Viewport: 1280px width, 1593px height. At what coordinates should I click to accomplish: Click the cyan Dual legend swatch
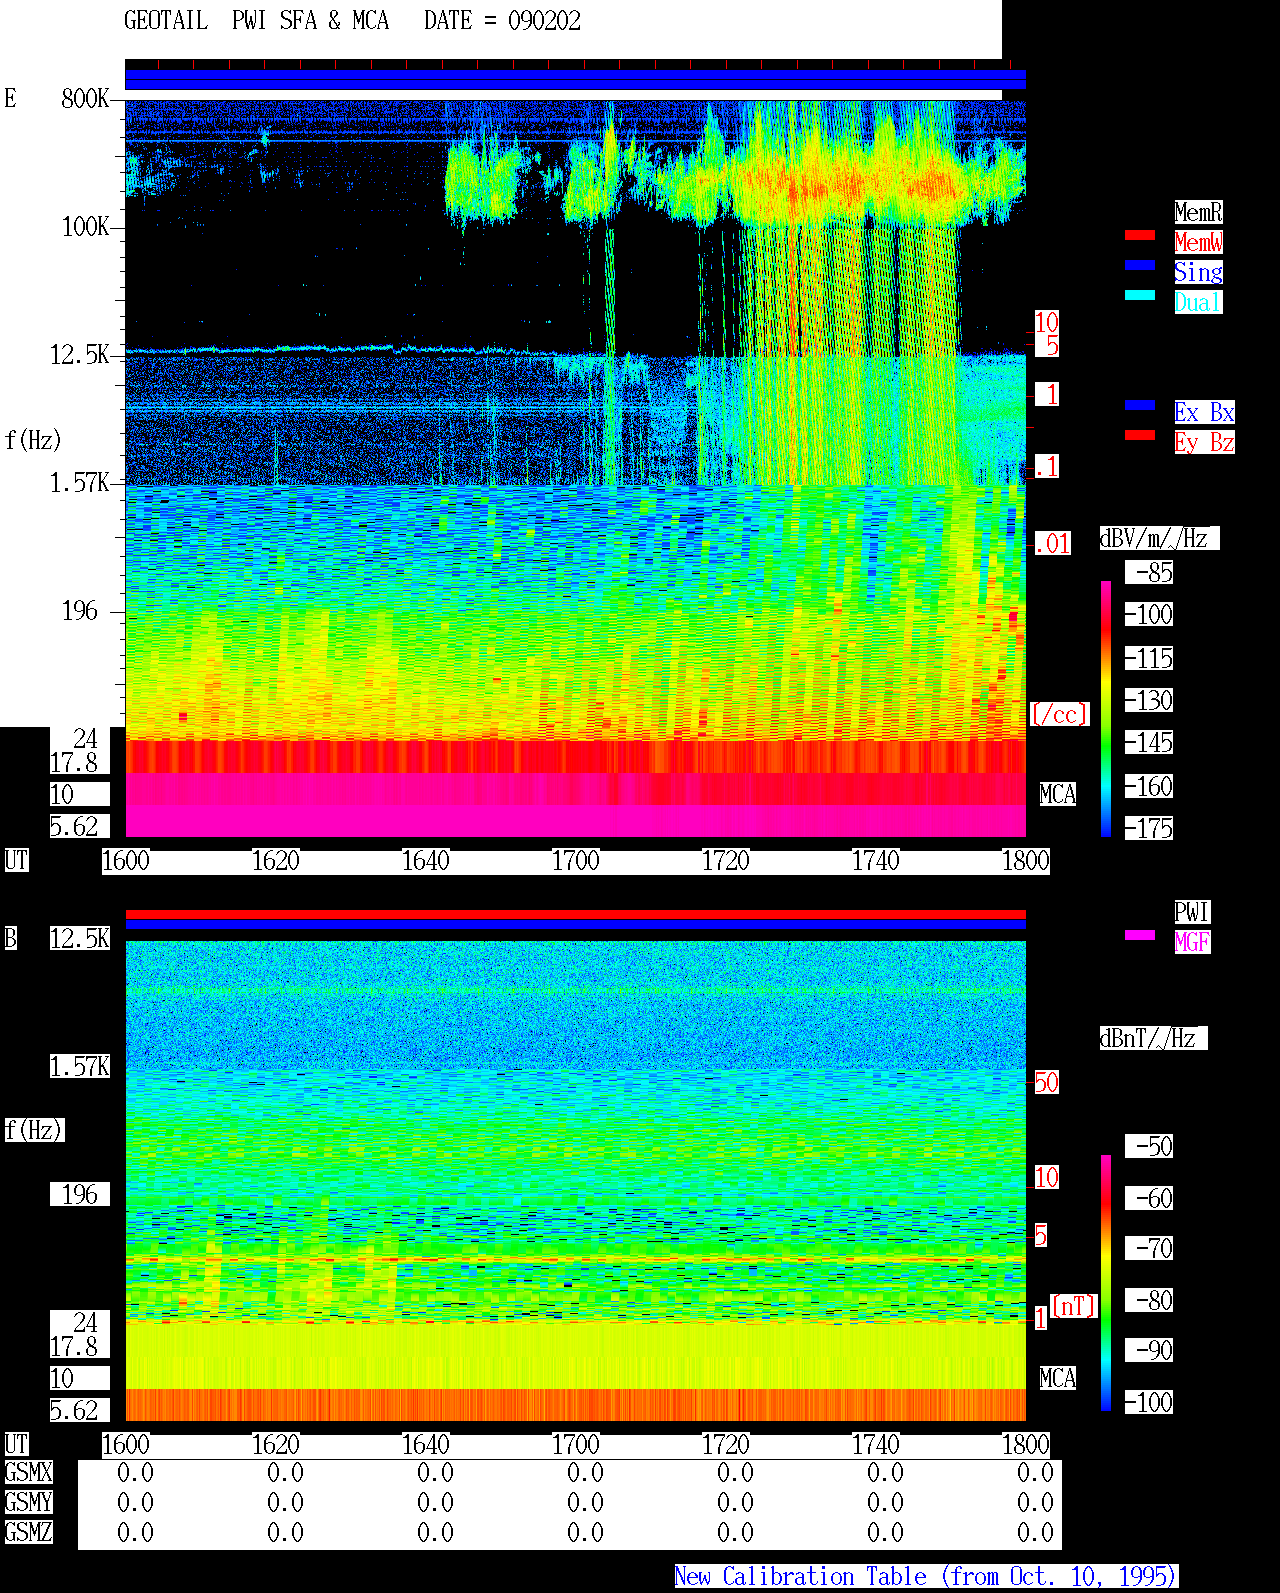coord(1140,295)
